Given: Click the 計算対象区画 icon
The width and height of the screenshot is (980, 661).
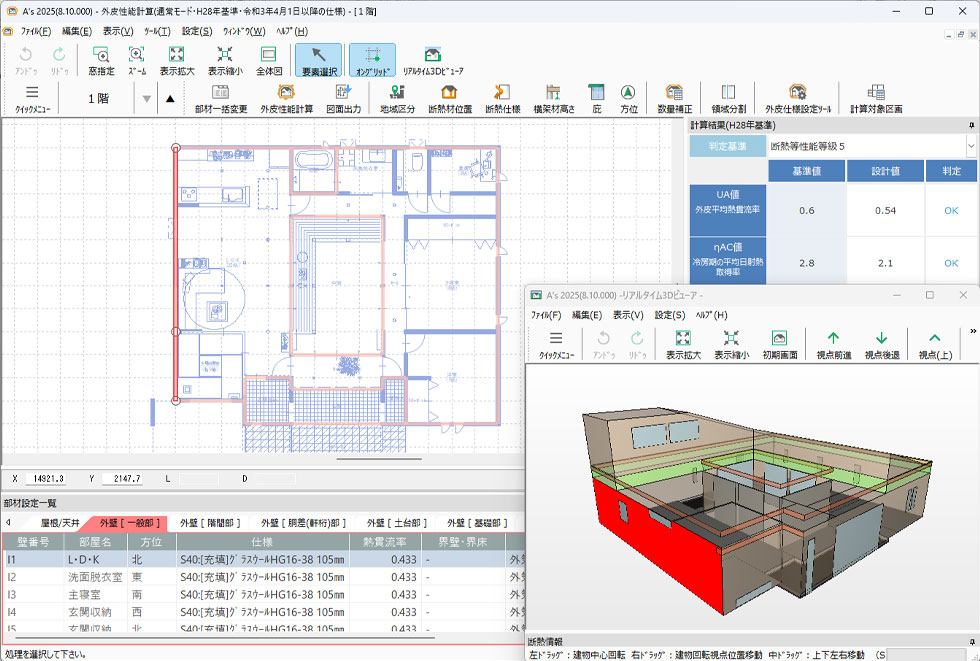Looking at the screenshot, I should tap(876, 99).
